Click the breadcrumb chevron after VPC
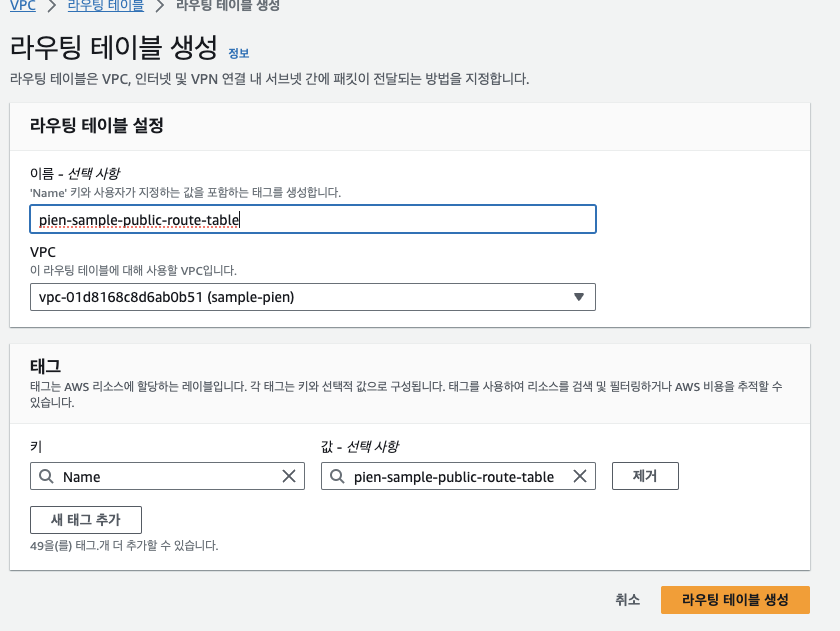This screenshot has width=840, height=631. point(52,6)
